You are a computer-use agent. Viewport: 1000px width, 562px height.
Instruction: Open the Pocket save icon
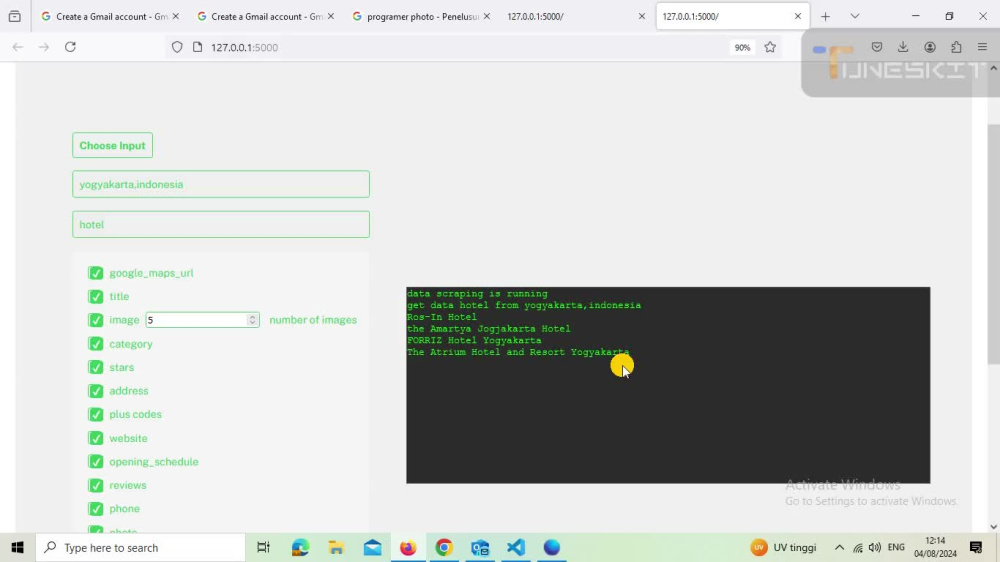[877, 47]
